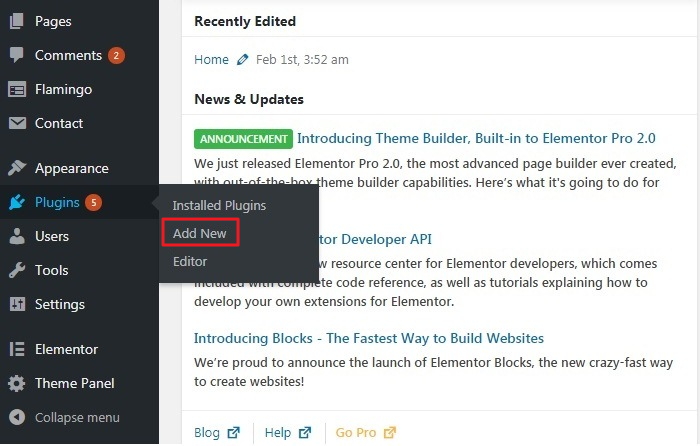
Task: Click the 'Feb 1st, 3:52 am' timestamp
Action: [x=302, y=59]
